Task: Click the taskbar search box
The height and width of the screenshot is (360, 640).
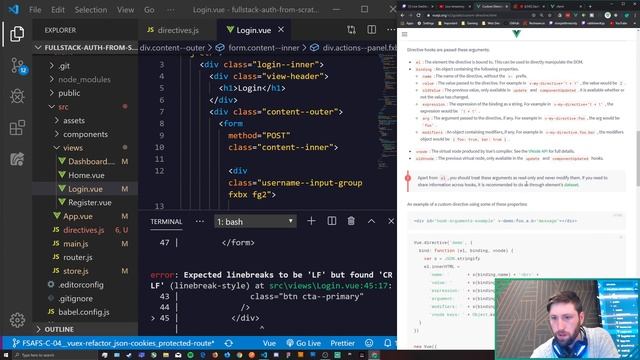Action: tap(55, 355)
